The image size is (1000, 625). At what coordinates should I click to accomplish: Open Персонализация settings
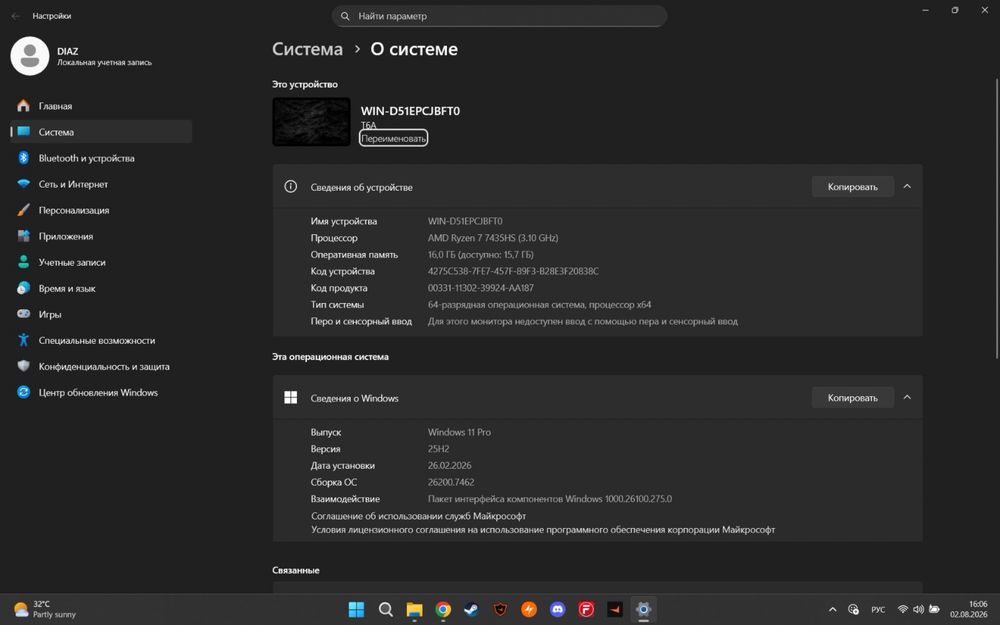[101, 210]
